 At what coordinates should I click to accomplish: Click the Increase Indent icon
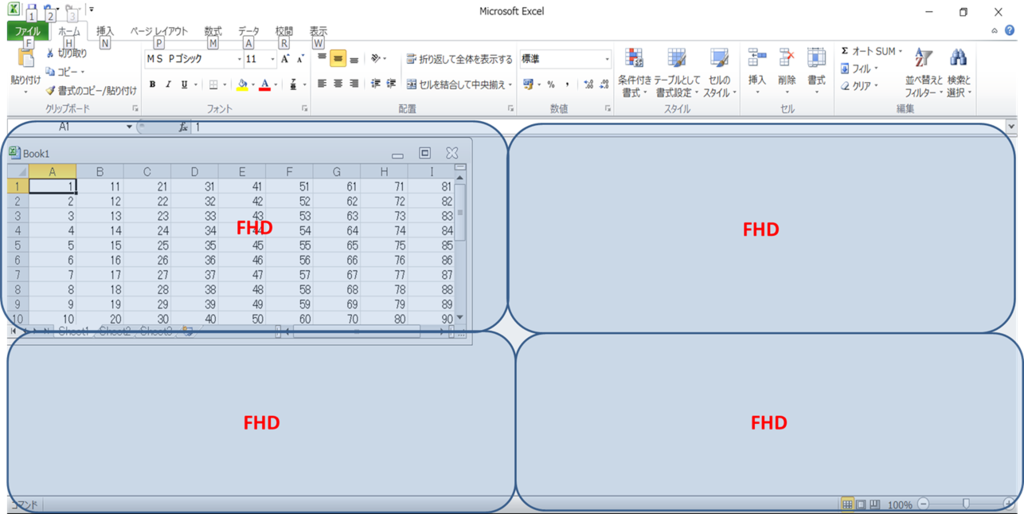point(391,84)
